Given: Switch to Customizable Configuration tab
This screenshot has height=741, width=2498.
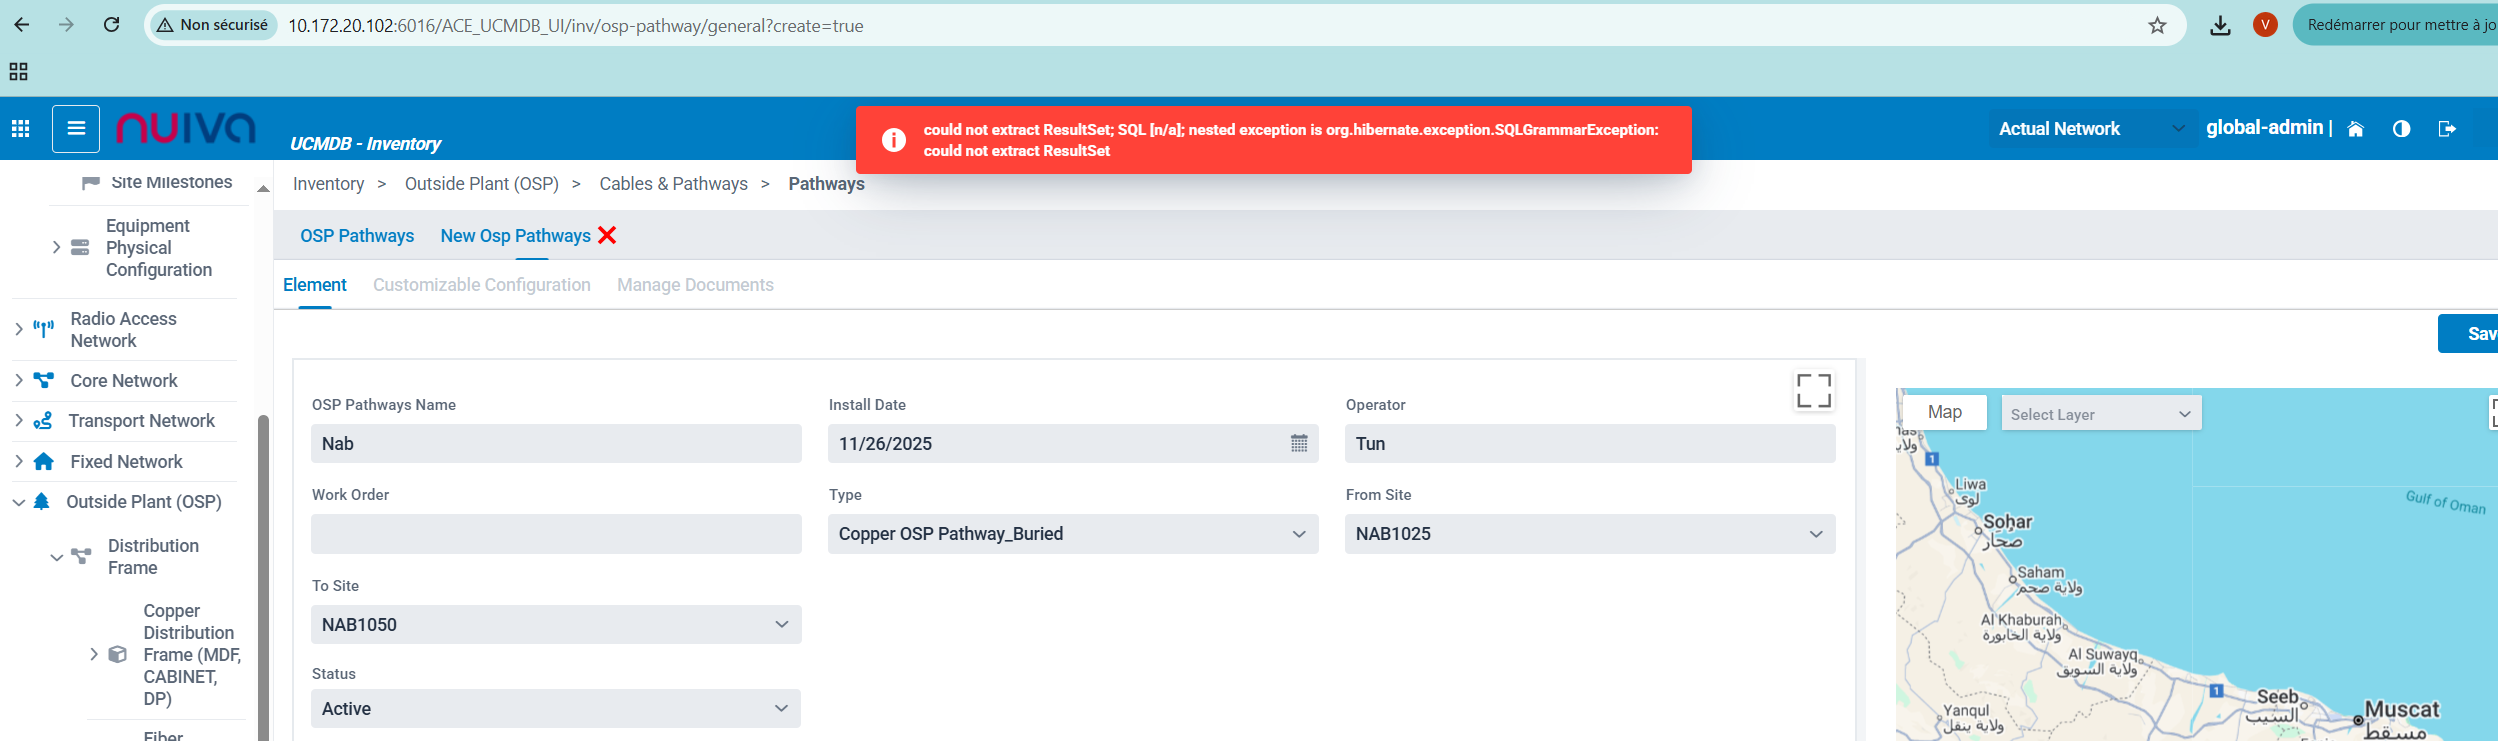Looking at the screenshot, I should point(481,285).
